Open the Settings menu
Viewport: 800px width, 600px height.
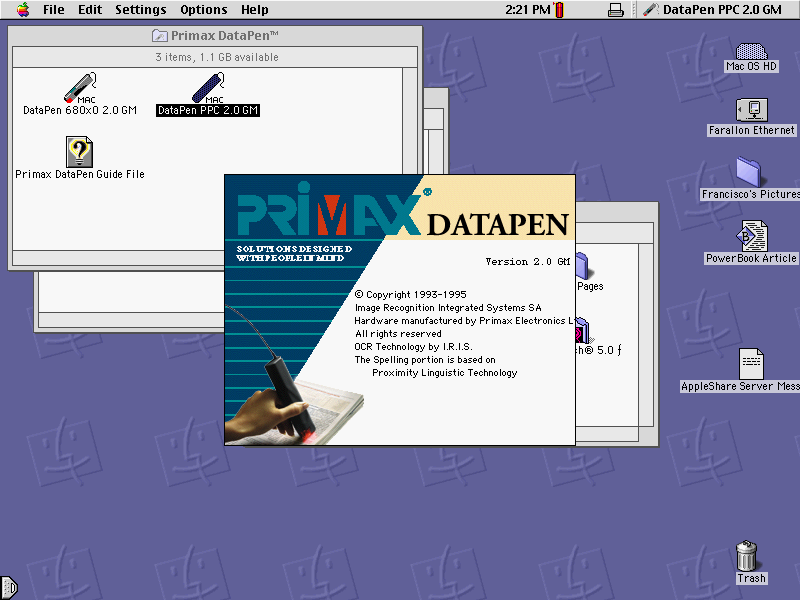[140, 9]
